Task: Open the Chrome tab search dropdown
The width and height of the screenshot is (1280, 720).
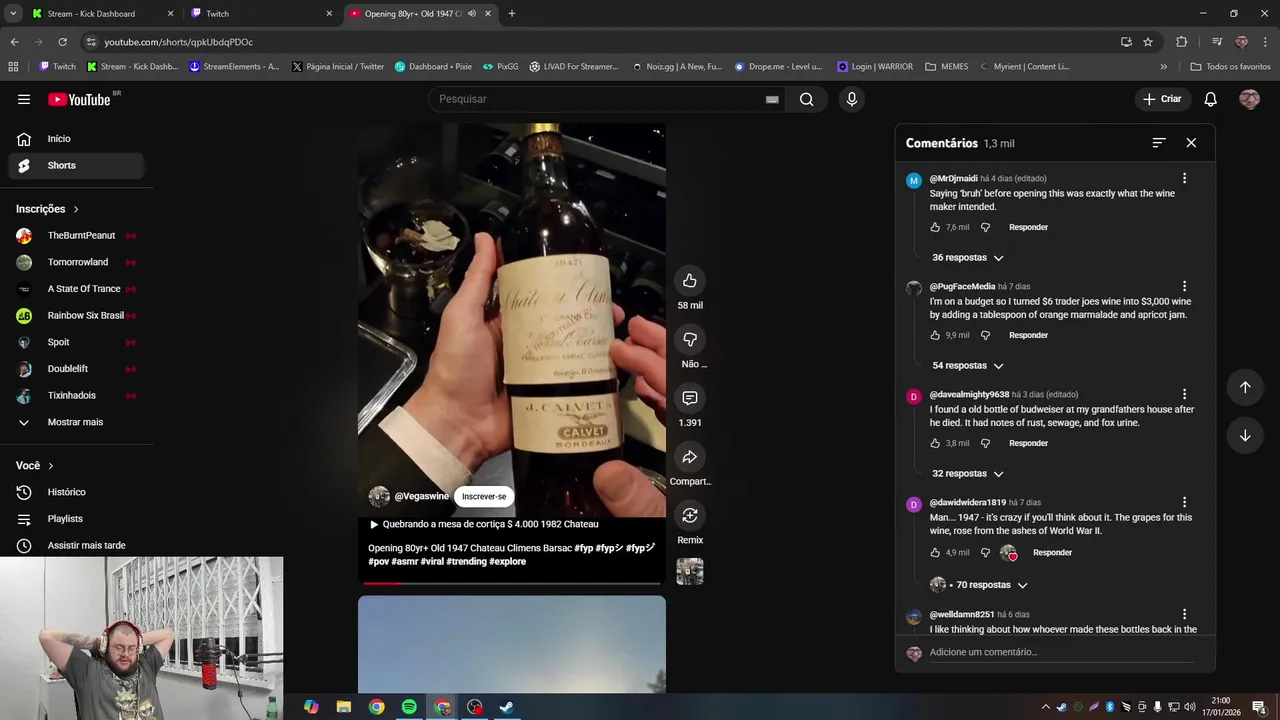Action: click(13, 14)
